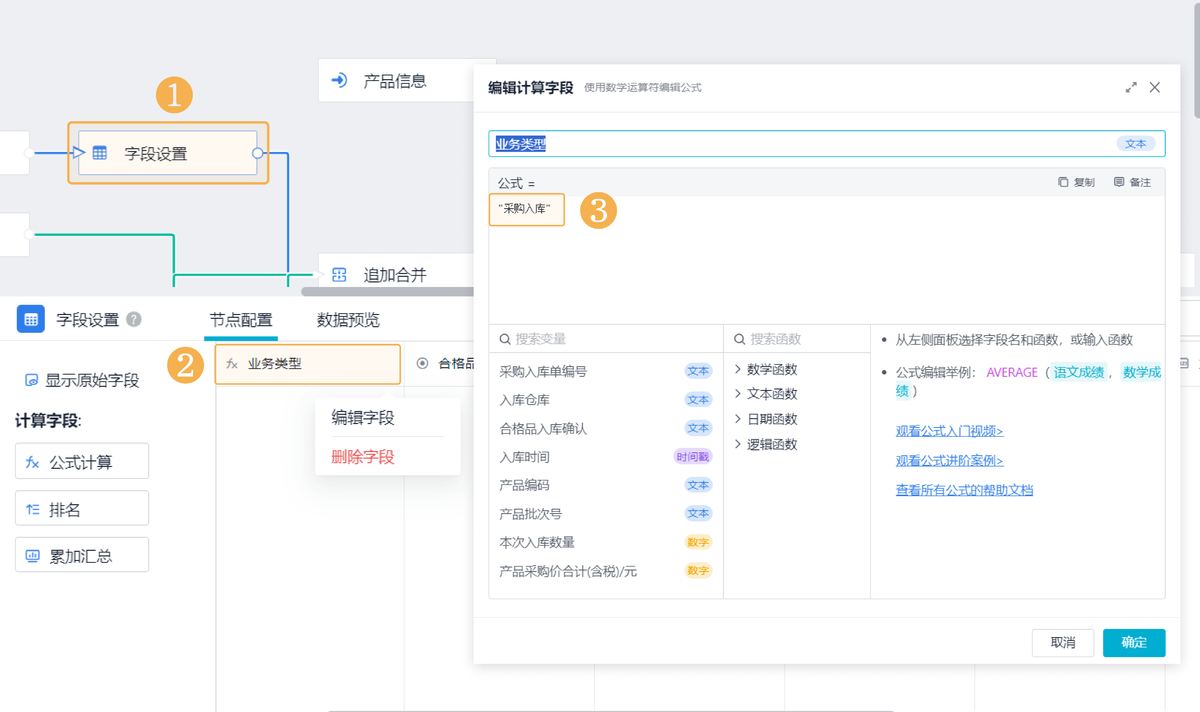This screenshot has width=1200, height=712.
Task: Expand the logic functions category
Action: point(738,445)
